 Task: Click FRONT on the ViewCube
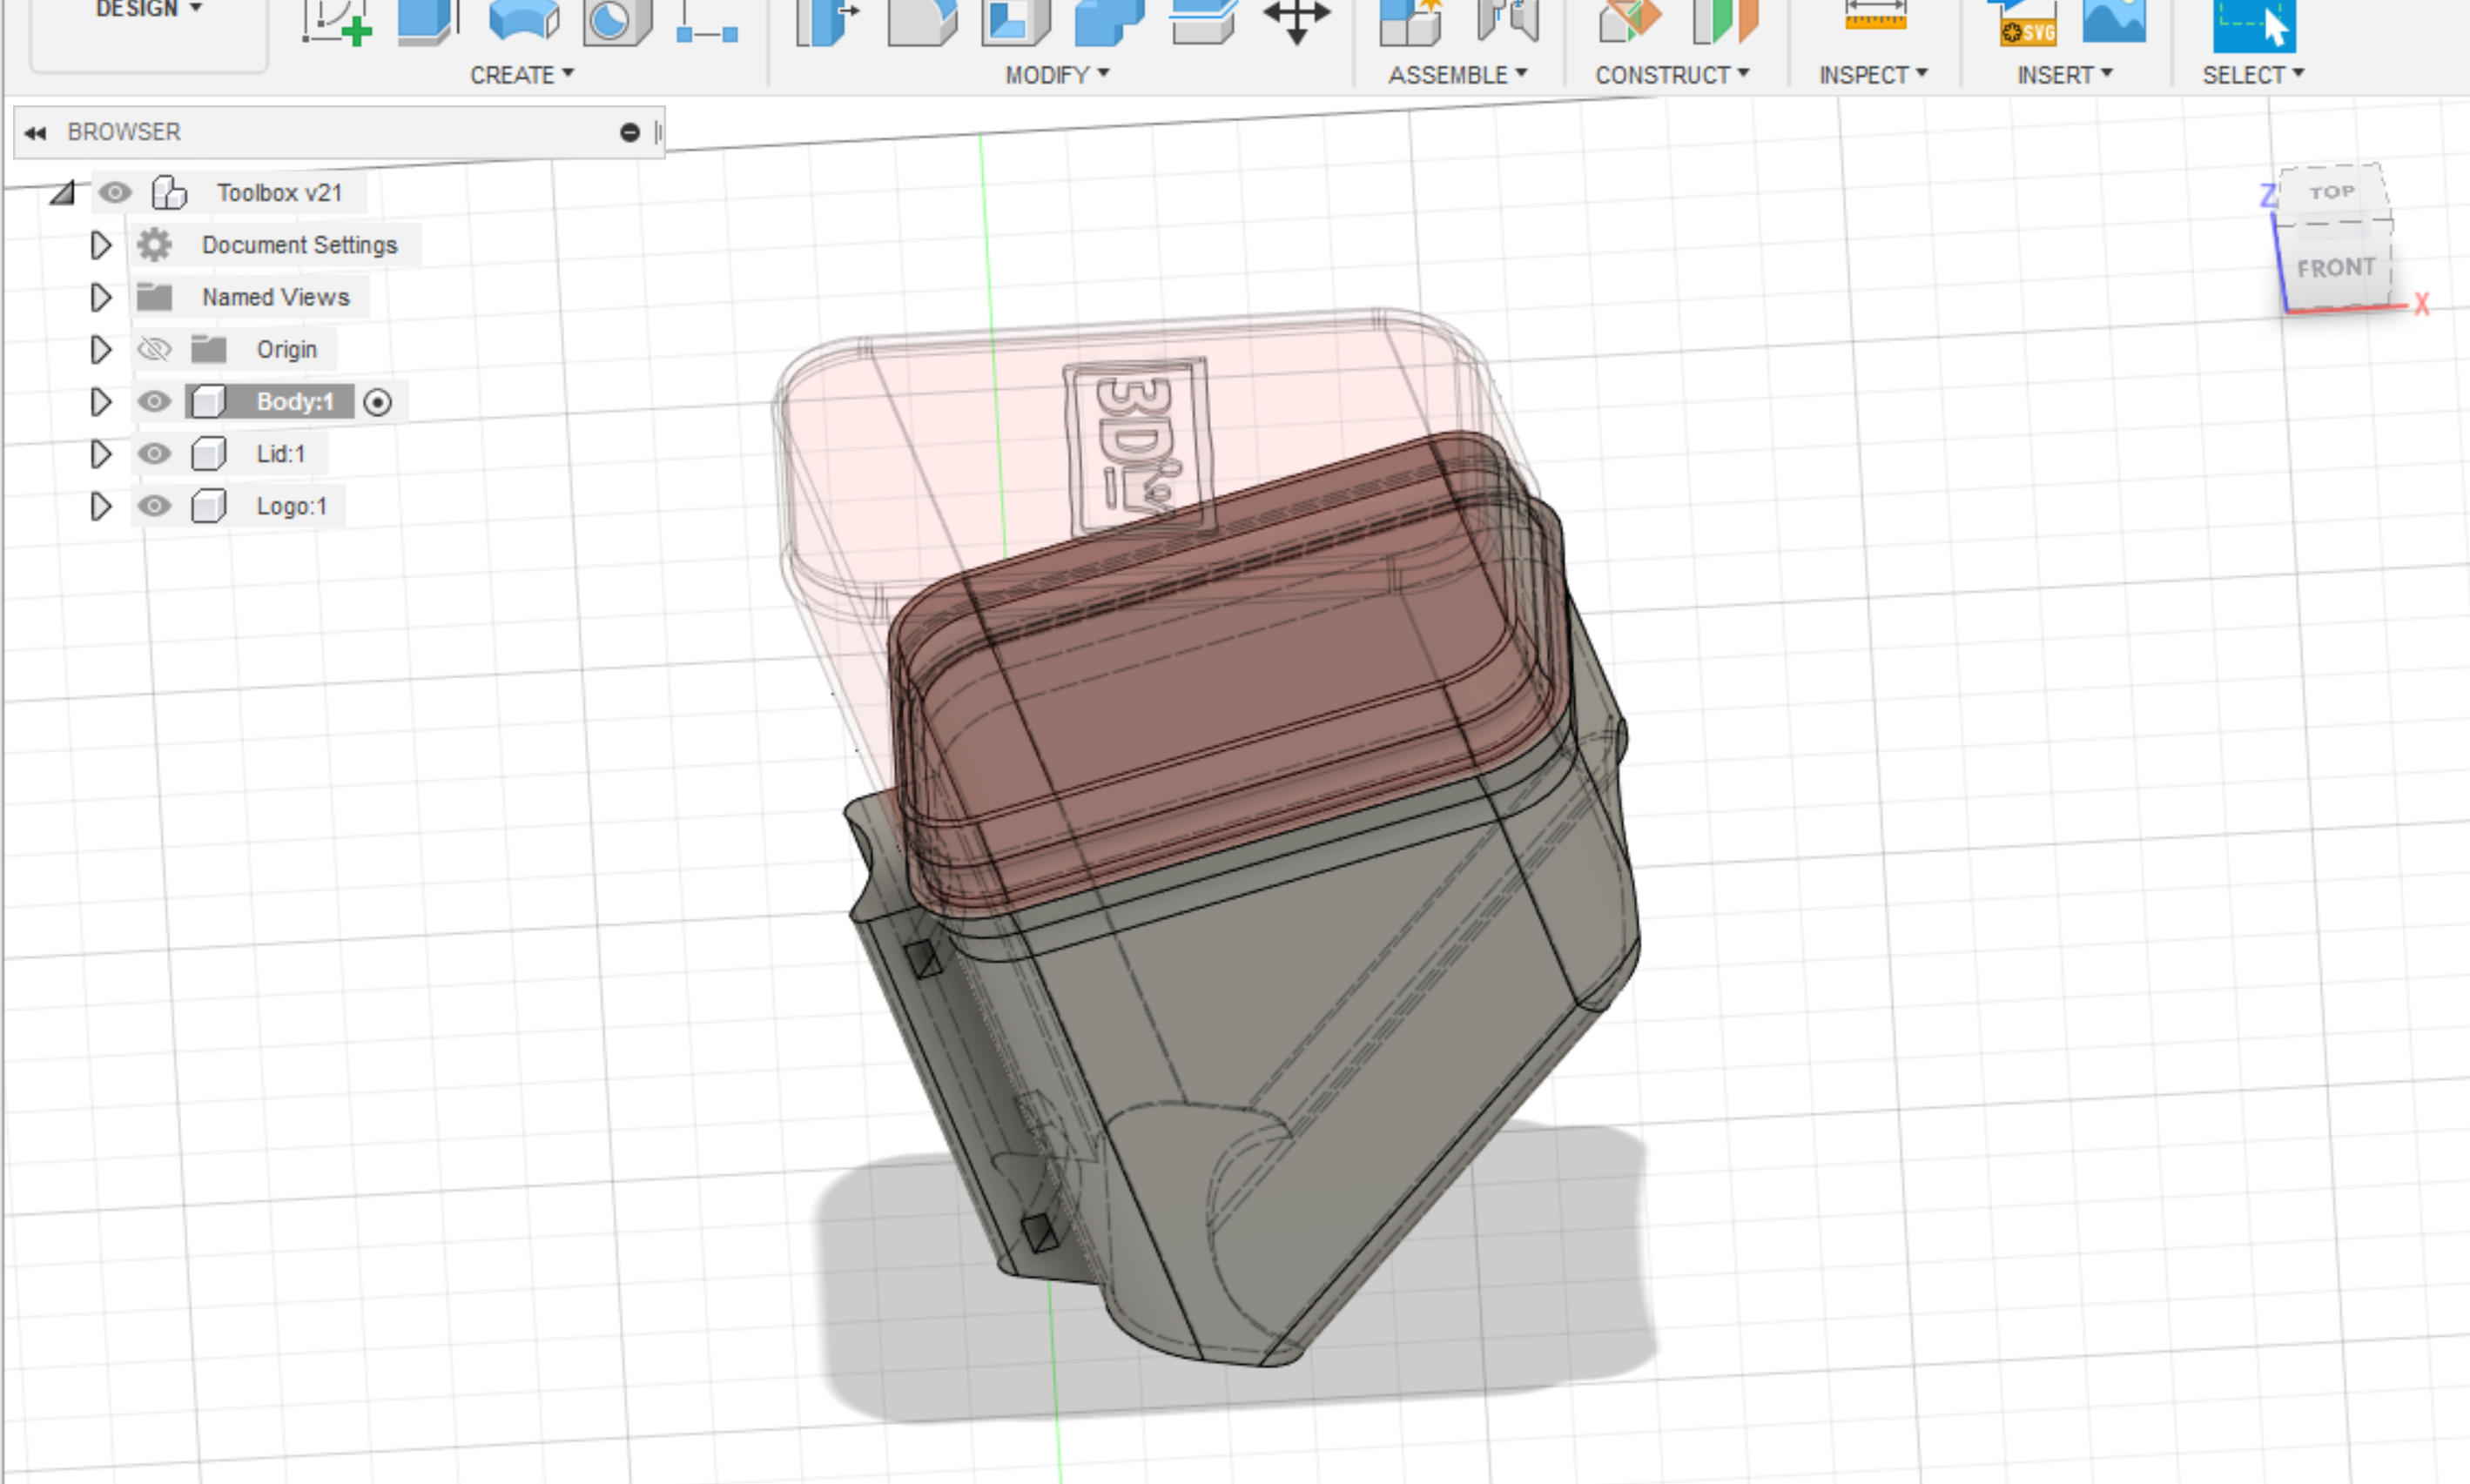coord(2337,266)
